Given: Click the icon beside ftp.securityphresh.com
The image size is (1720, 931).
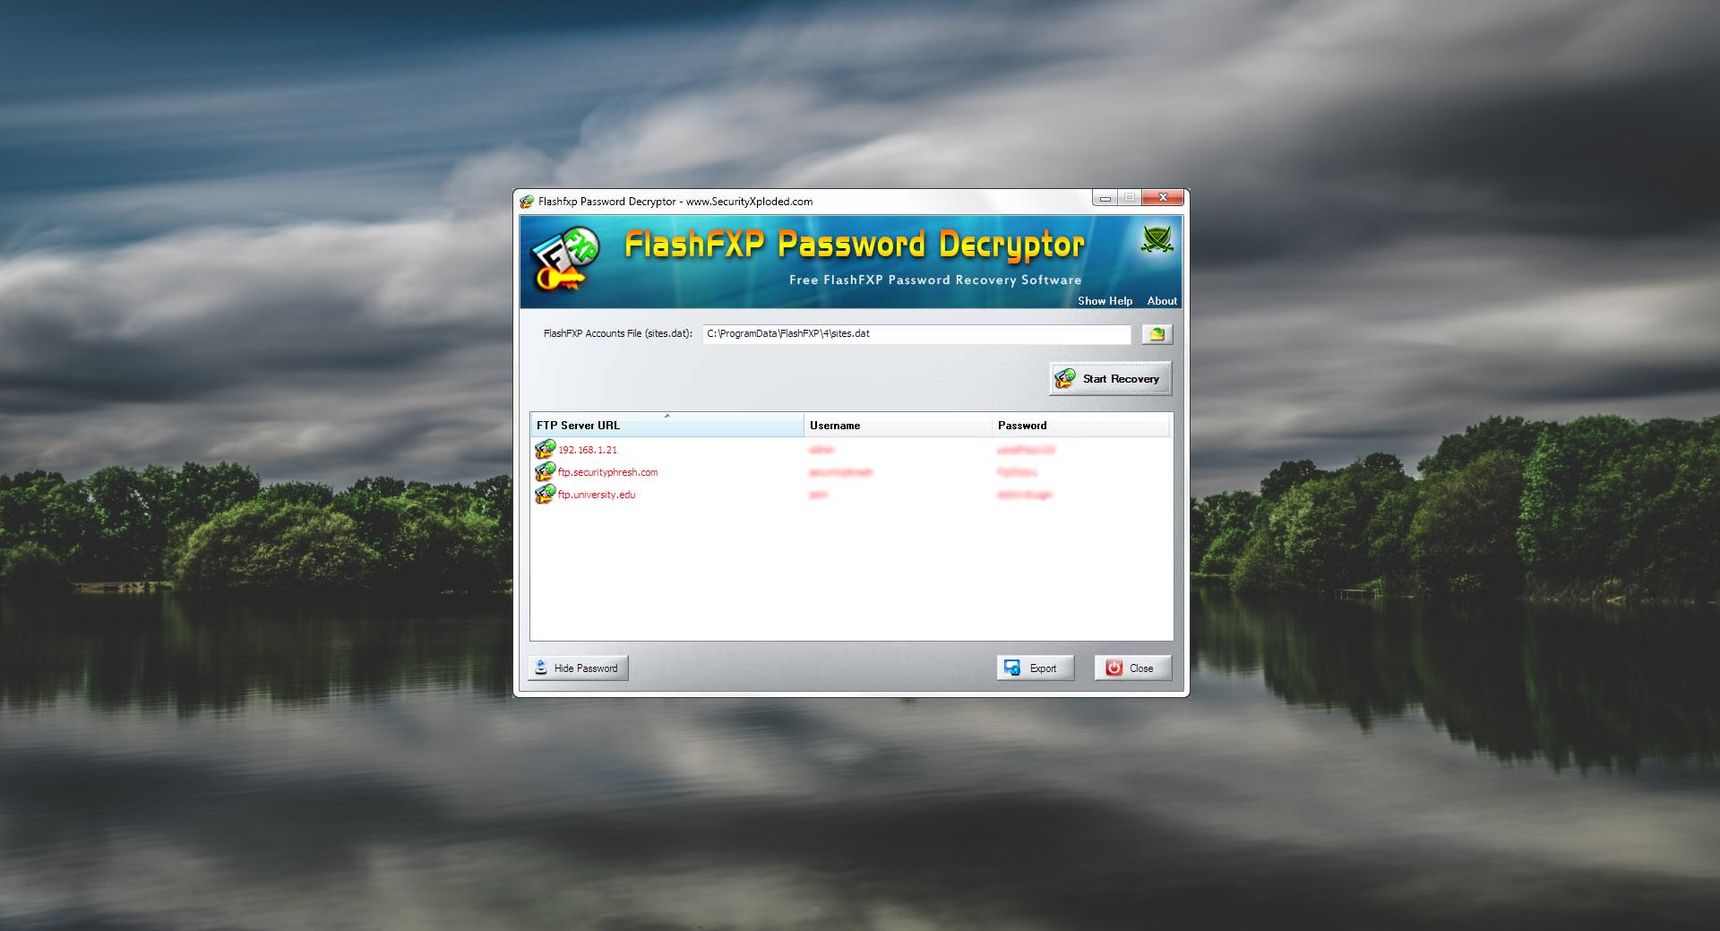Looking at the screenshot, I should 545,471.
